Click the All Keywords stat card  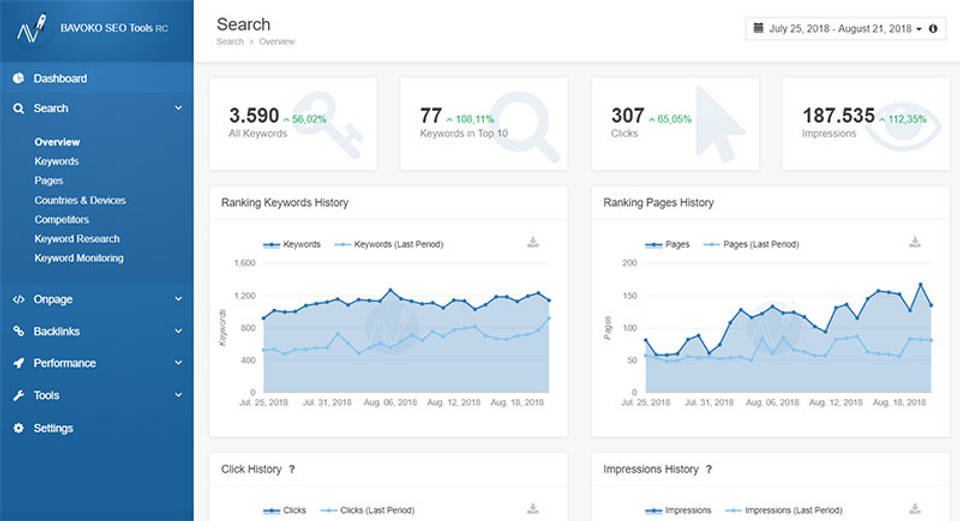(293, 123)
